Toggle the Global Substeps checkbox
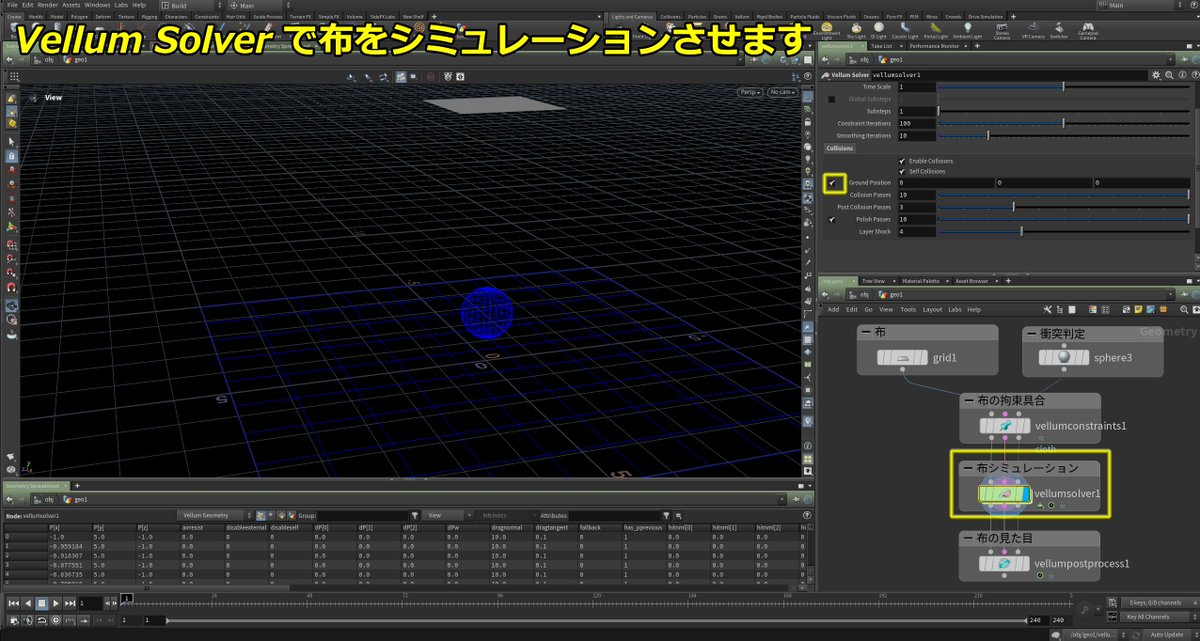This screenshot has width=1200, height=641. pyautogui.click(x=832, y=99)
